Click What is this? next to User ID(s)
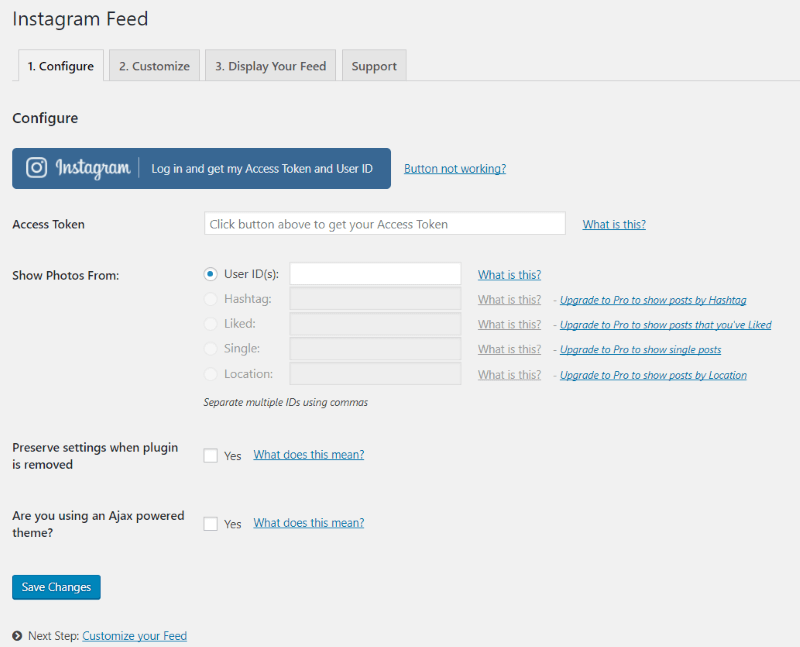This screenshot has width=800, height=647. (509, 275)
